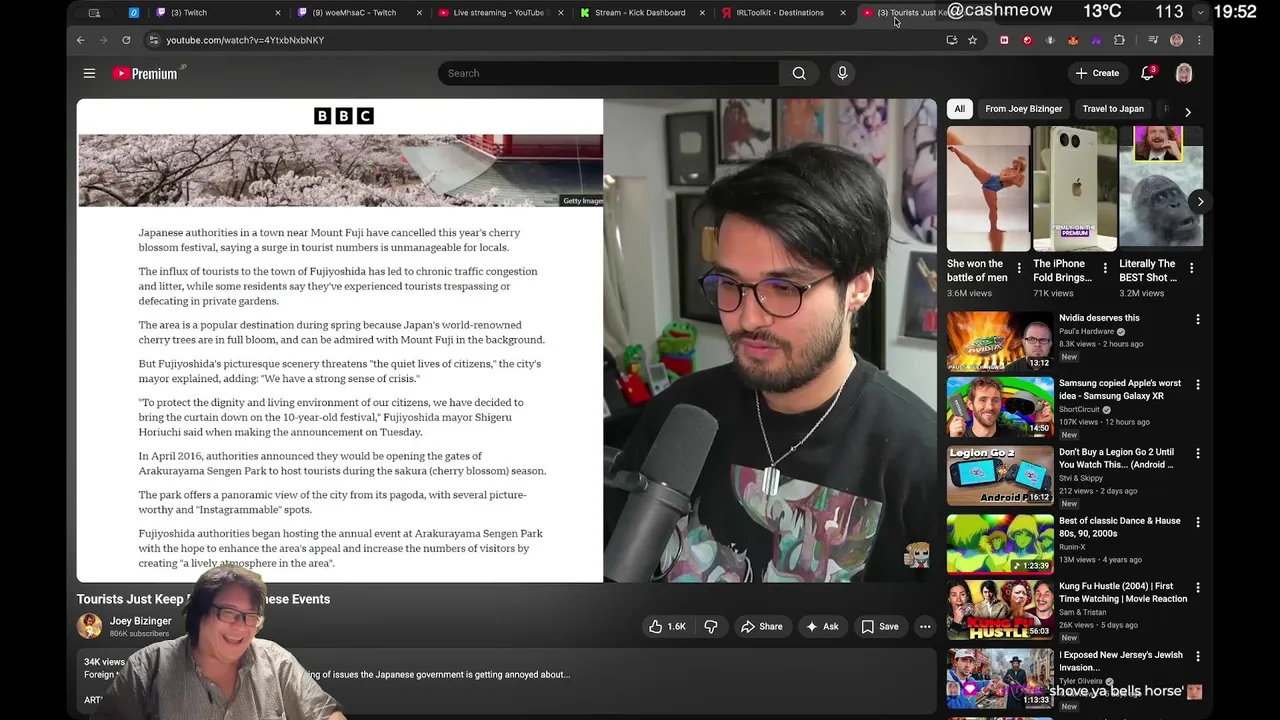Open Joey Bizinger channel name link
Screen dimensions: 1280x720
(x=140, y=621)
